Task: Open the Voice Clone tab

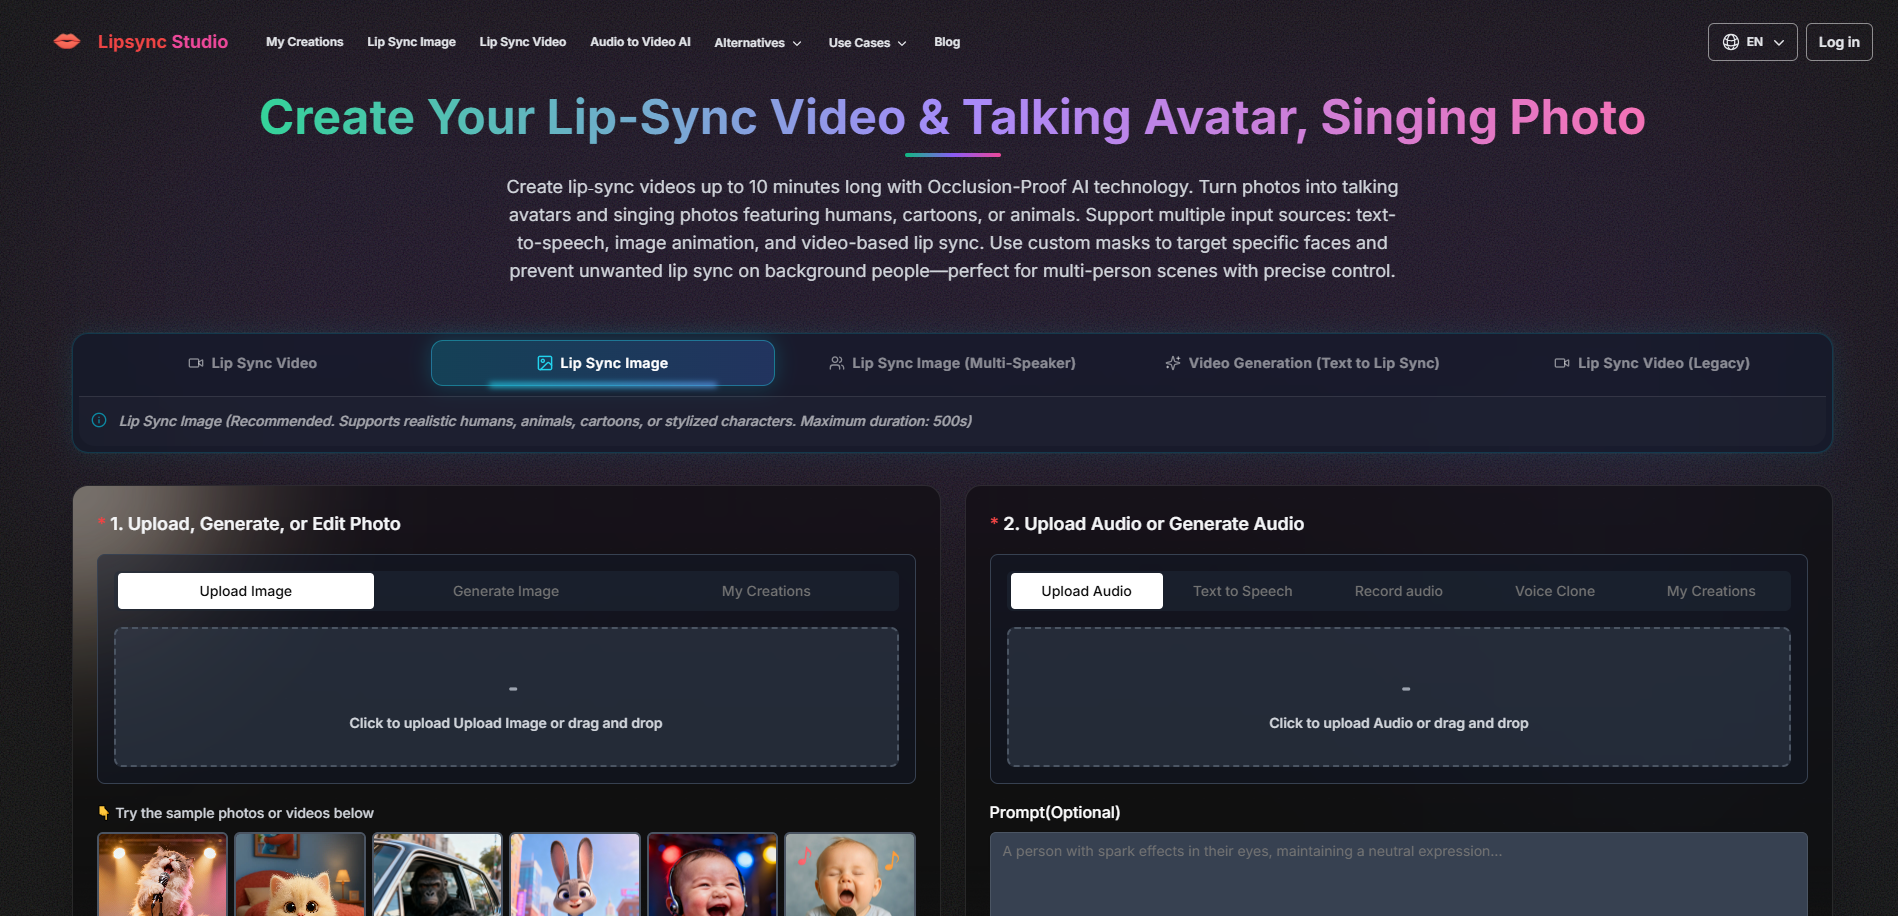Action: point(1554,591)
